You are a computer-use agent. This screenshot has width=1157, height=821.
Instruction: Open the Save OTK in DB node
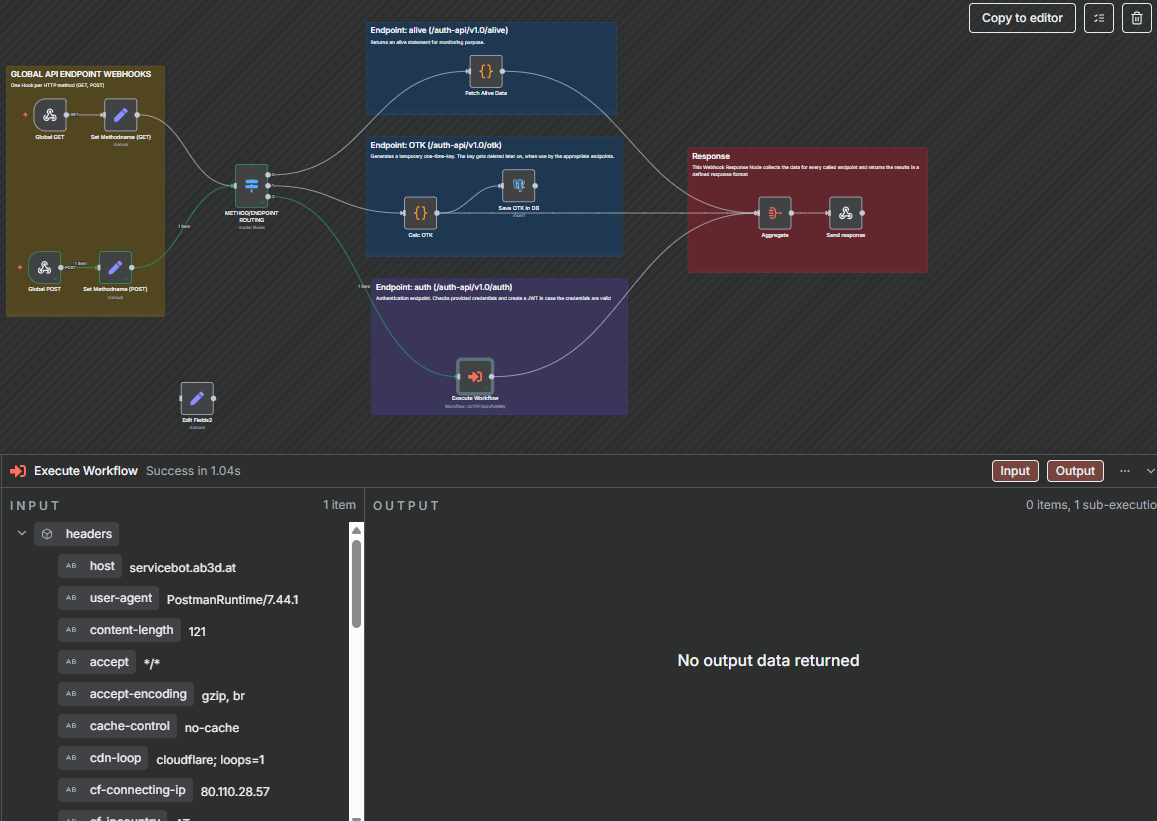coord(518,185)
